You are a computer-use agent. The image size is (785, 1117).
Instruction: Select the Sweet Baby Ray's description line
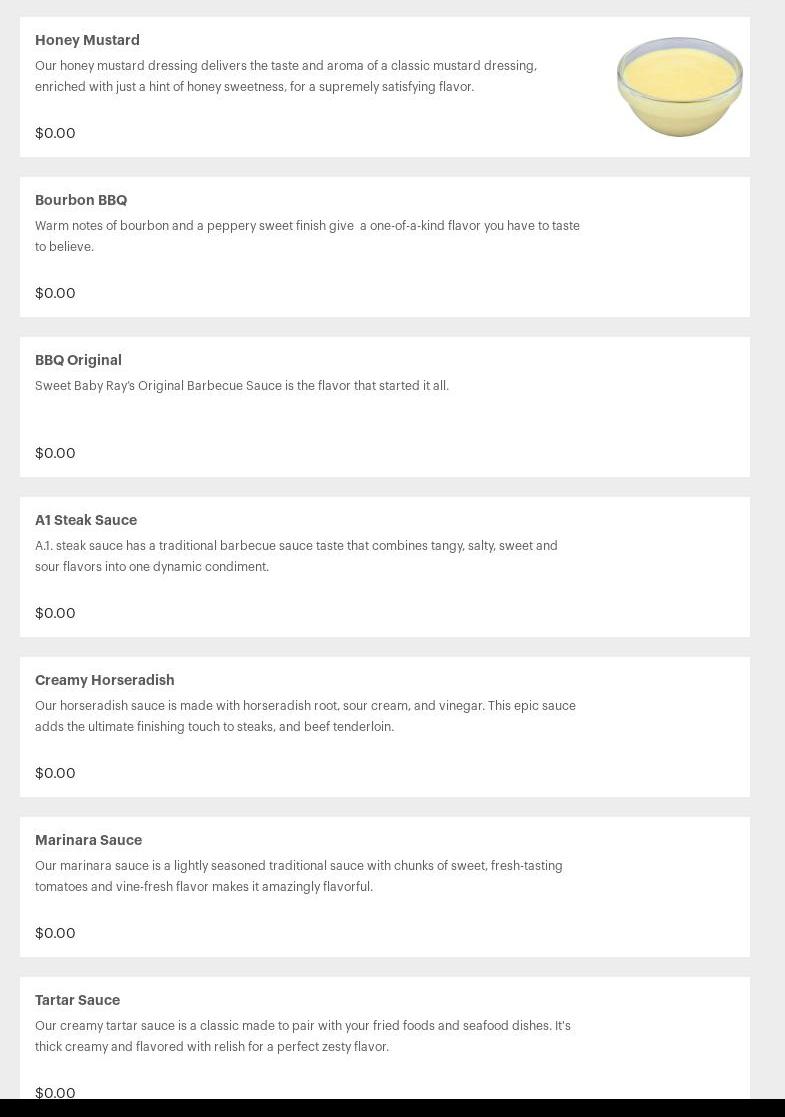tap(242, 386)
